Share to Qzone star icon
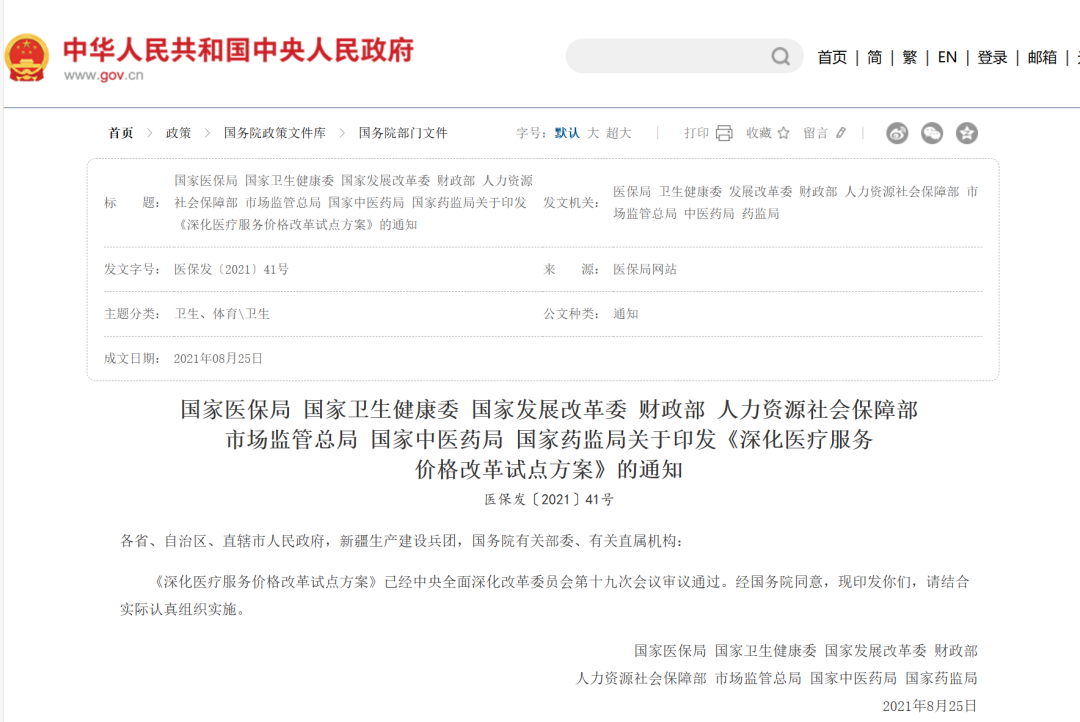Image resolution: width=1080 pixels, height=722 pixels. (x=966, y=133)
